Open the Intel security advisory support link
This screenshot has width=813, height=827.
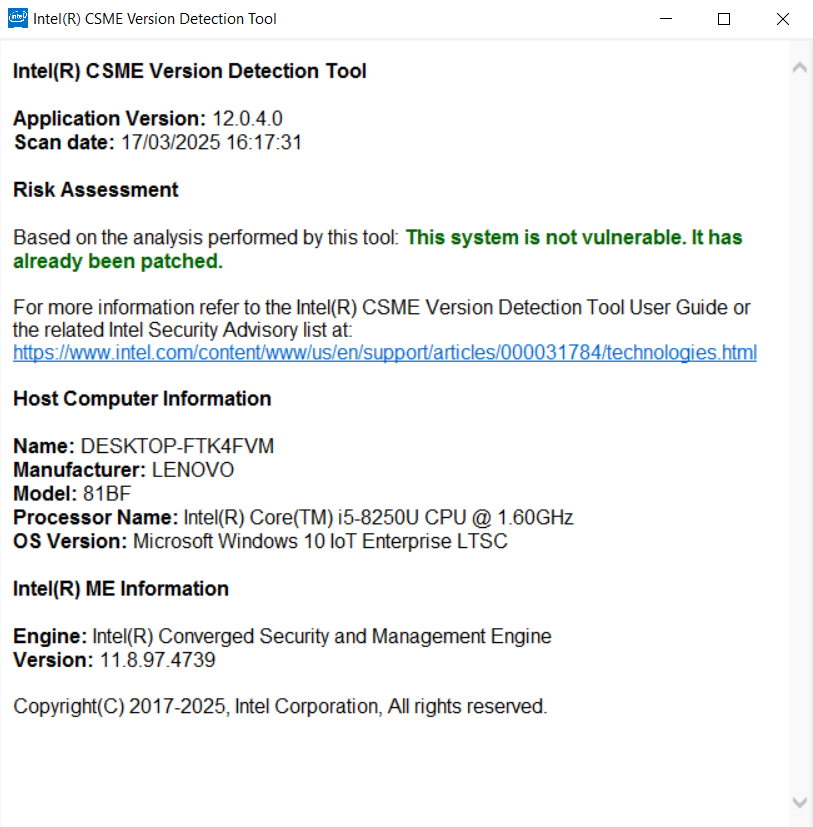[384, 352]
